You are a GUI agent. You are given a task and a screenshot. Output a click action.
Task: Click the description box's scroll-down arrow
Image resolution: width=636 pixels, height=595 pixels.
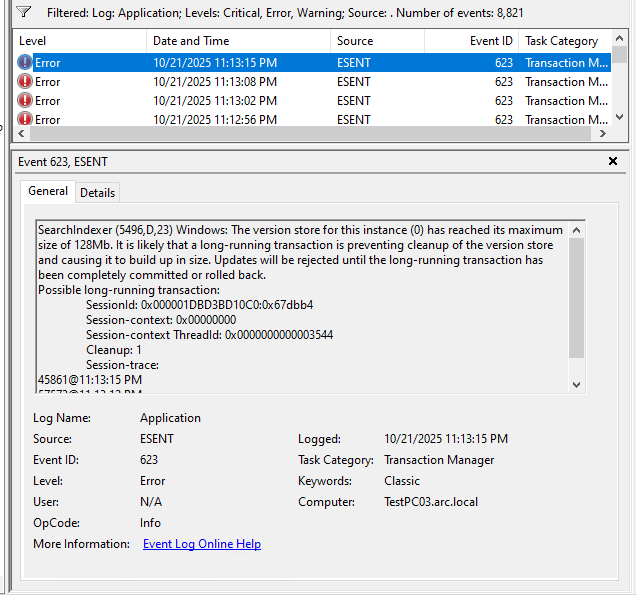[x=576, y=384]
